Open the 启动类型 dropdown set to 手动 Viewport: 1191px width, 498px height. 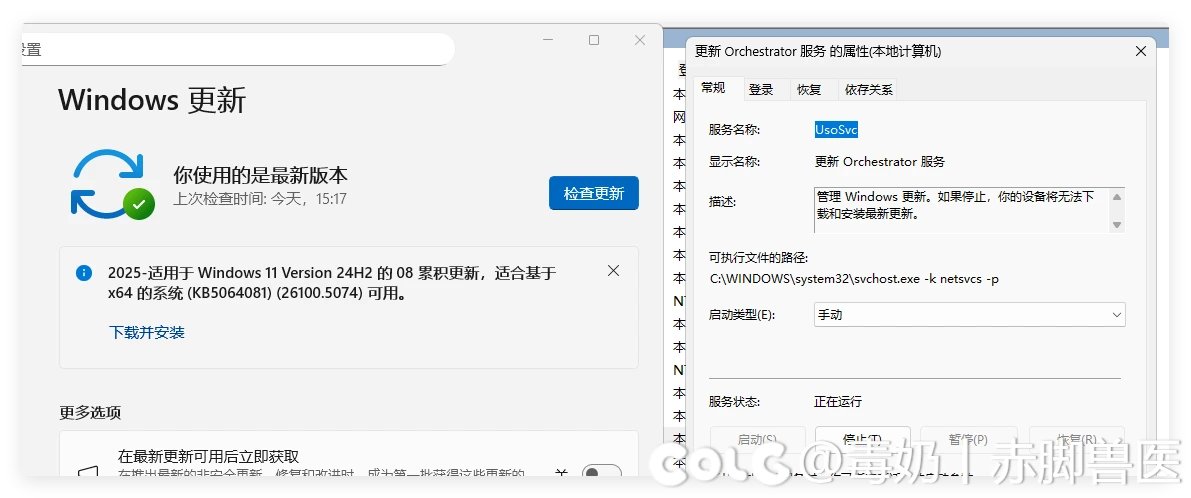point(969,314)
